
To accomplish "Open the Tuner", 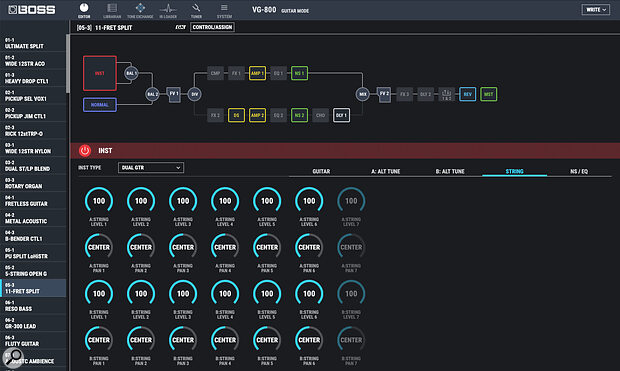I will click(196, 11).
